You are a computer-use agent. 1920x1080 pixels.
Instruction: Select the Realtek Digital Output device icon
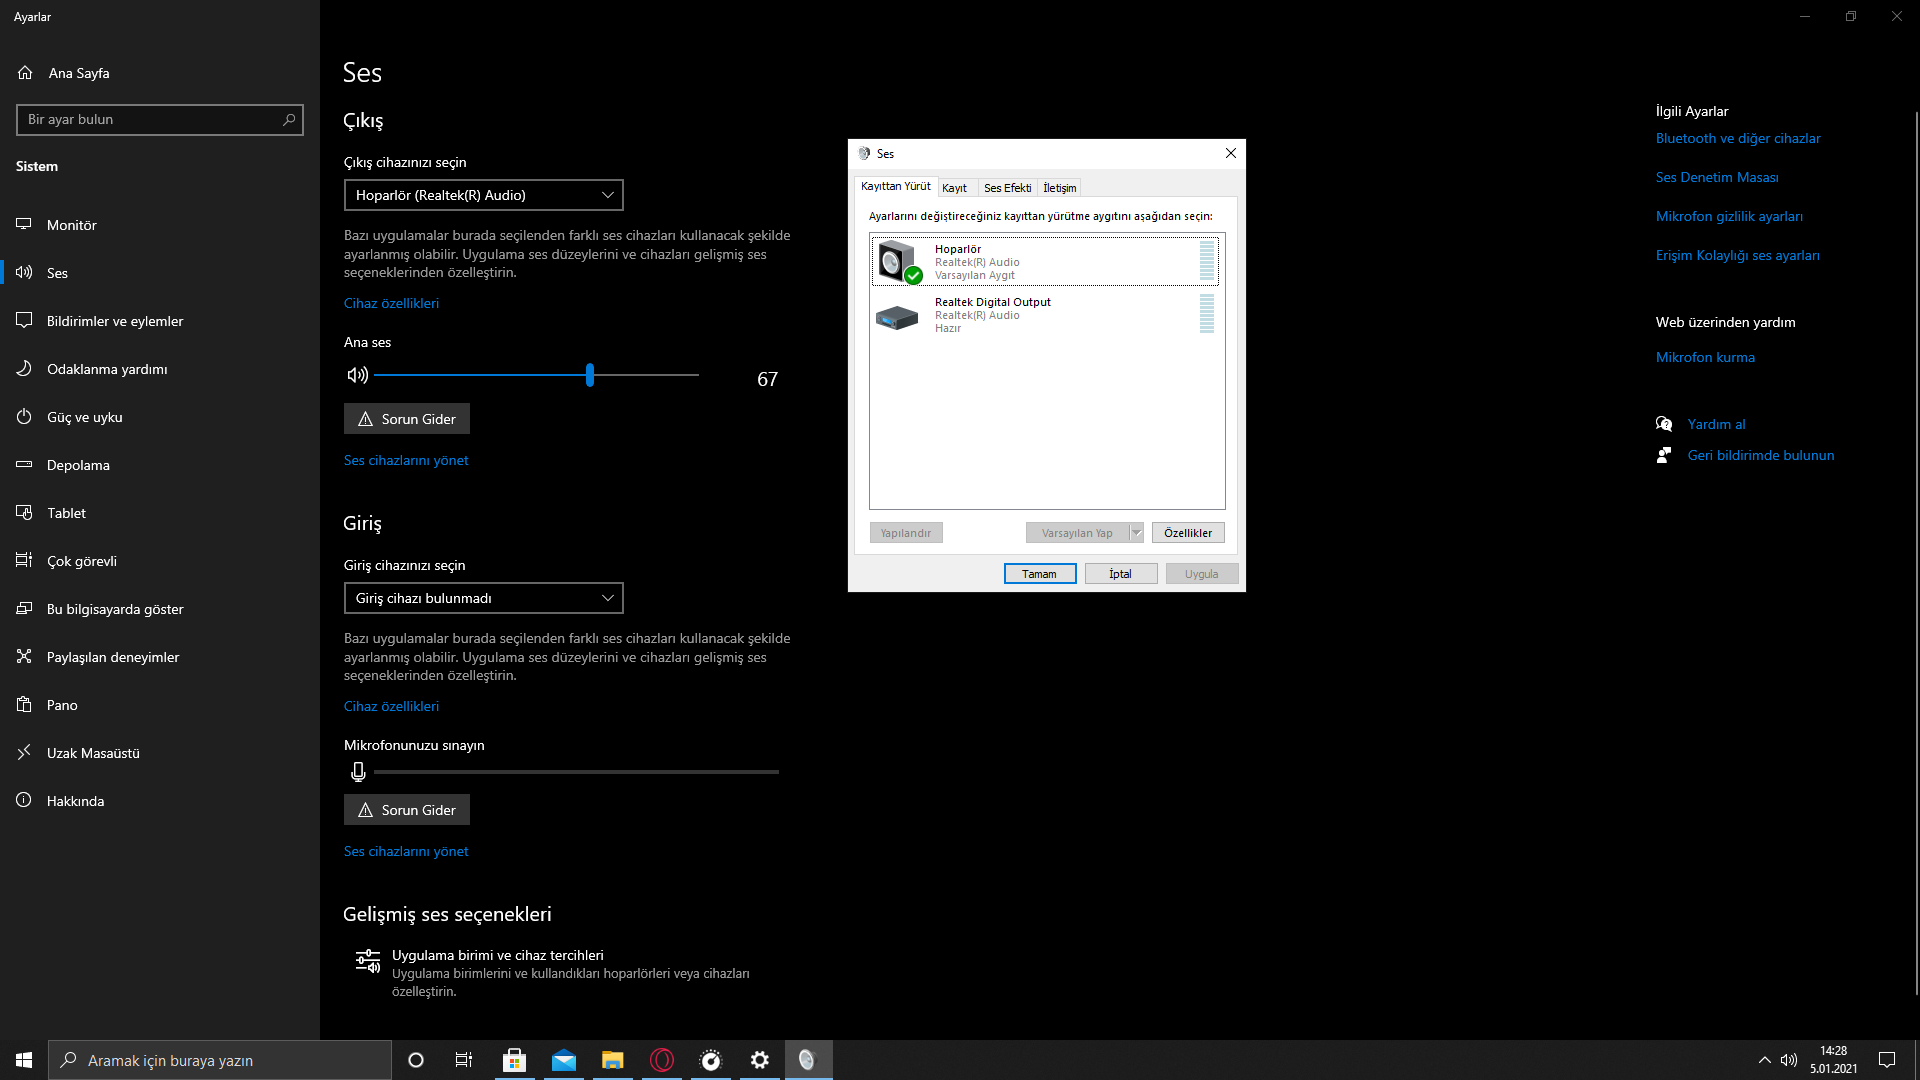click(897, 317)
